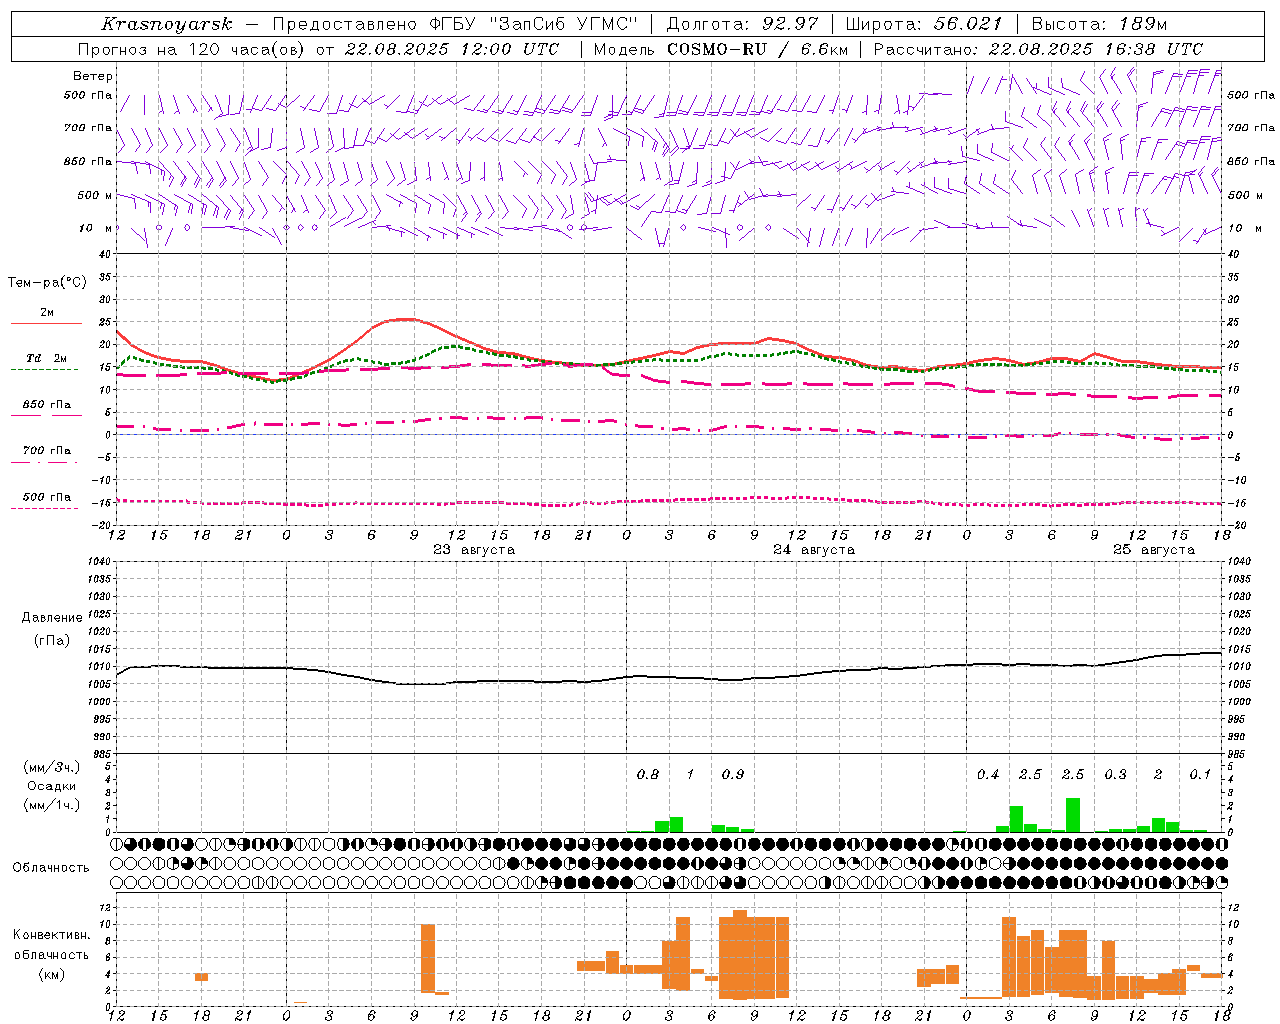
Task: Select the "Высота: 189м" header text
Action: (x=1099, y=24)
